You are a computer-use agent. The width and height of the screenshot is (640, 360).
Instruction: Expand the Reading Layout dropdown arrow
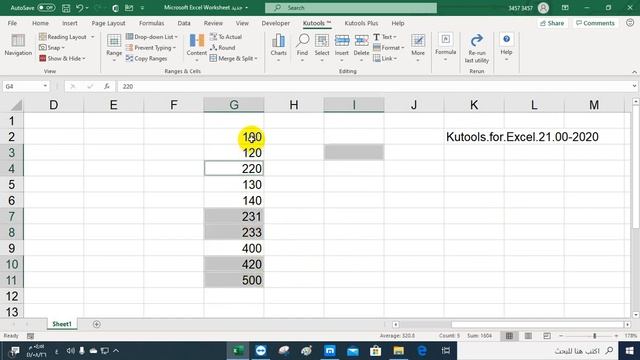click(93, 37)
